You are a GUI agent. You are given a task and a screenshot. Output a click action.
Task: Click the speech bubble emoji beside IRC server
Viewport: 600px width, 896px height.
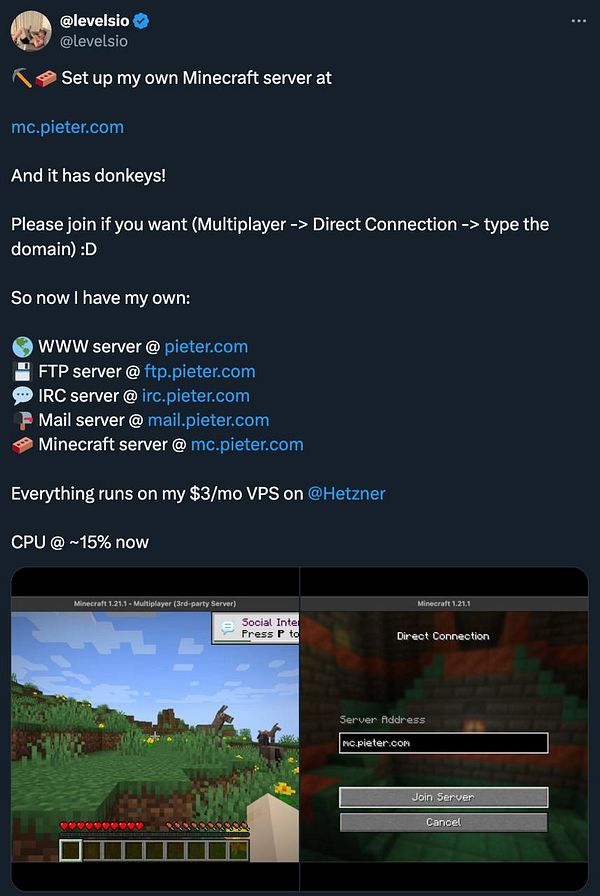click(x=22, y=396)
